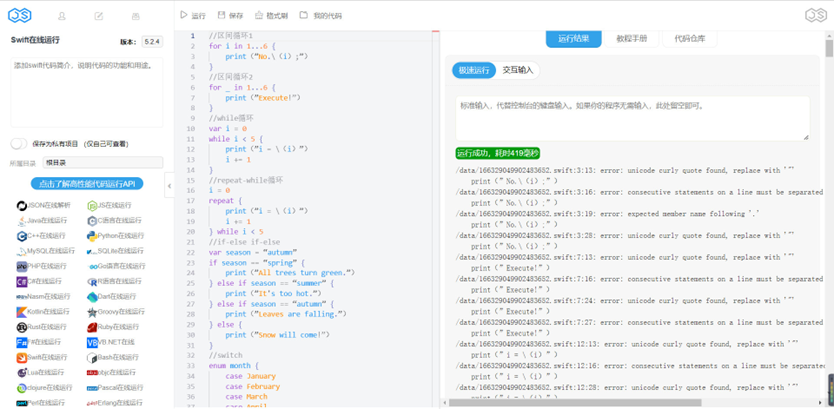Click the standard input text area

coord(632,119)
